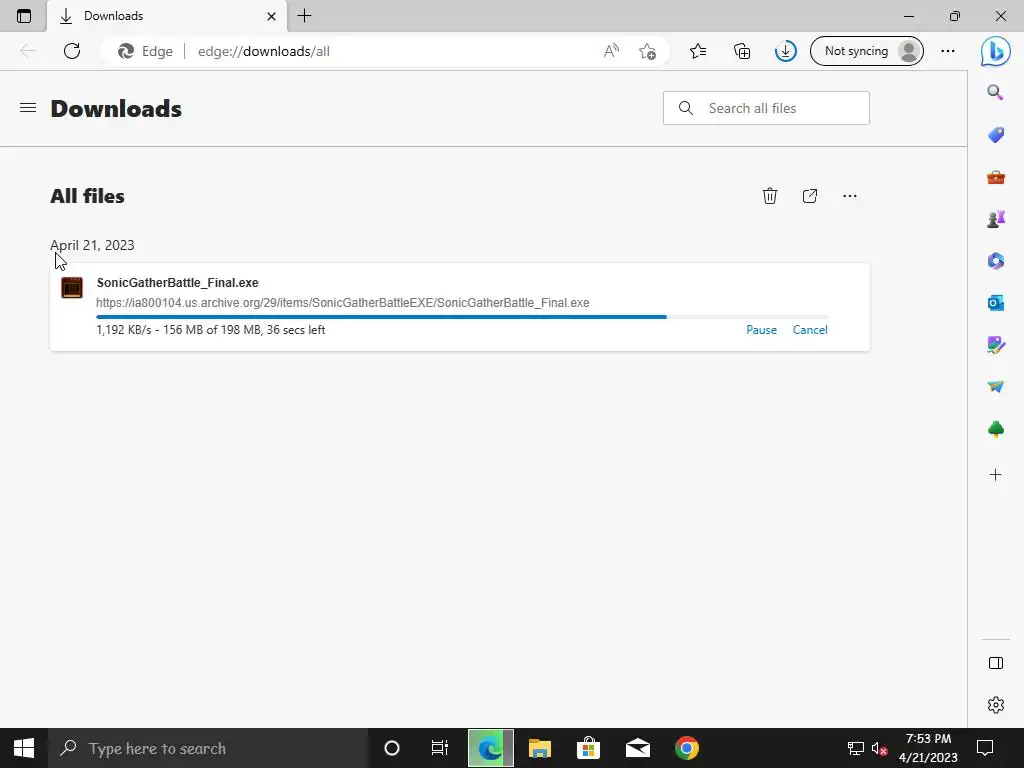Click the muted volume tray icon

pyautogui.click(x=880, y=748)
